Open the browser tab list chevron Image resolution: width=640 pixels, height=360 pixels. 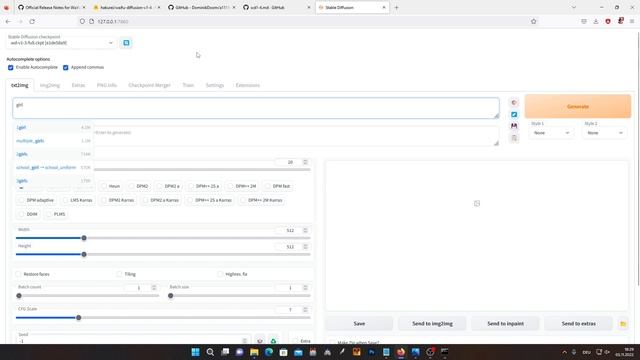[573, 7]
